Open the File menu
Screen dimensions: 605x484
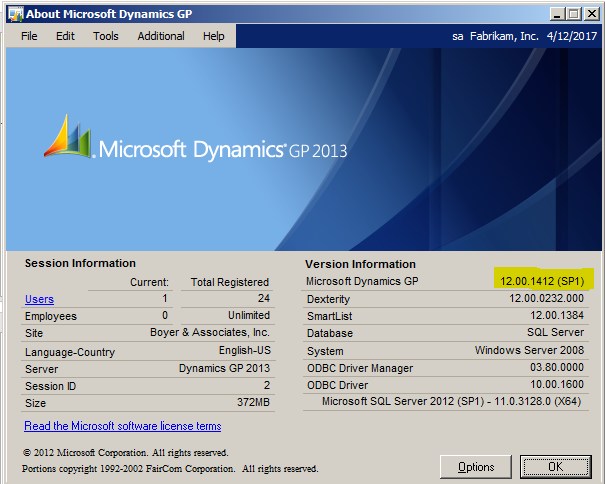tap(29, 36)
